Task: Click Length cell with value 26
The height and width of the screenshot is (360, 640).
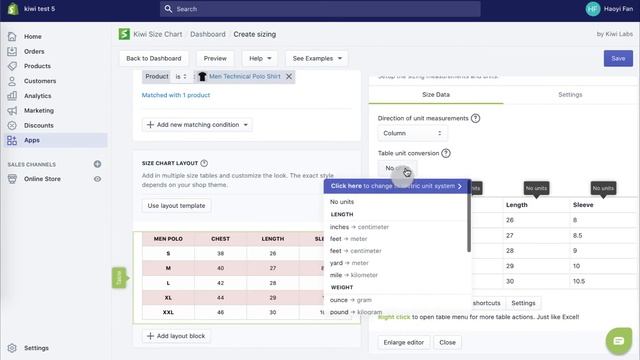Action: (536, 220)
